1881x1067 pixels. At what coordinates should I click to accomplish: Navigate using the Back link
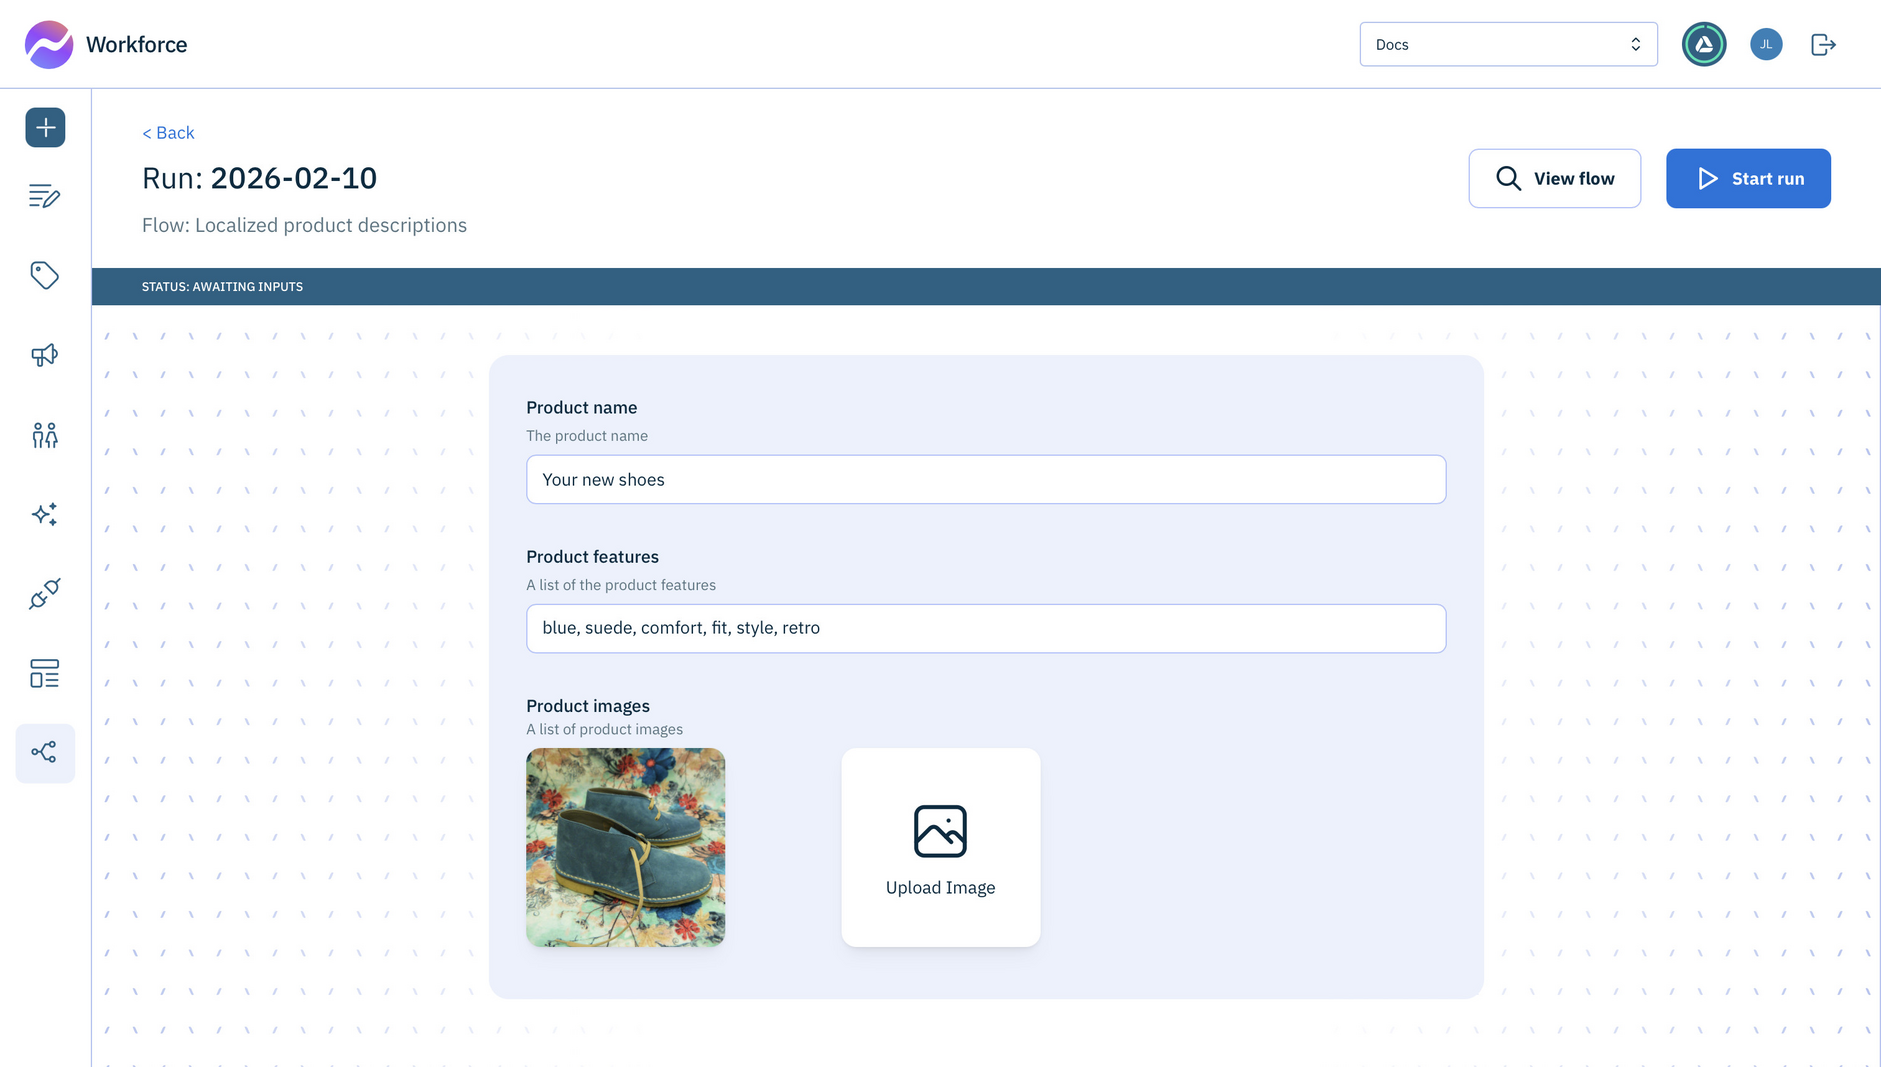(x=168, y=132)
